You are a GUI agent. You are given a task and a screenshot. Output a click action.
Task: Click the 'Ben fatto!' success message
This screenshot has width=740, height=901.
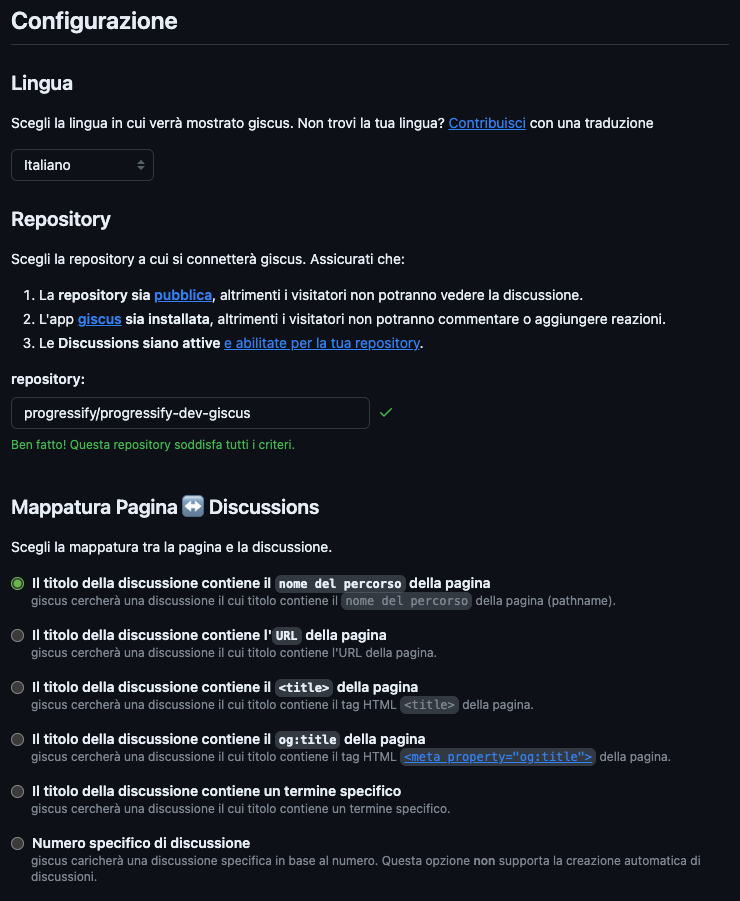click(152, 444)
